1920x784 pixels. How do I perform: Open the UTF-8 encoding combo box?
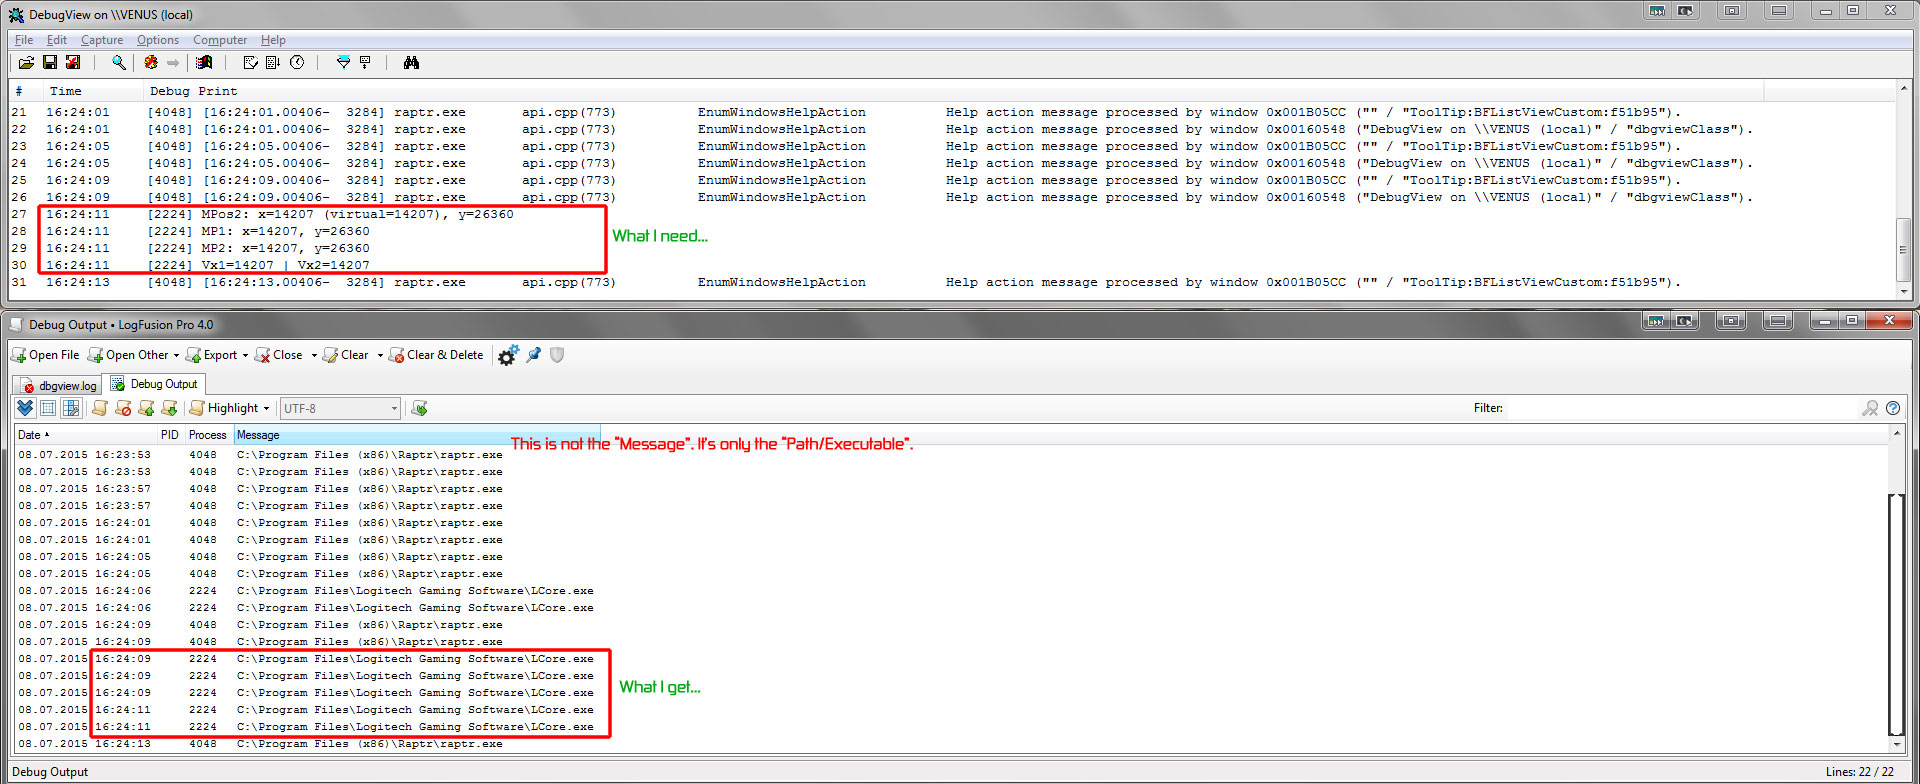pos(339,408)
